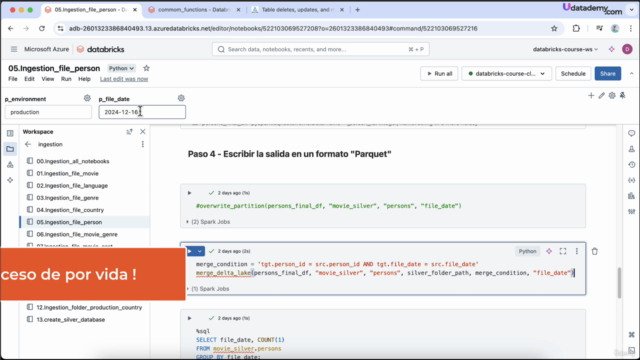
Task: Run the merge_delta_lake cell
Action: [190, 251]
